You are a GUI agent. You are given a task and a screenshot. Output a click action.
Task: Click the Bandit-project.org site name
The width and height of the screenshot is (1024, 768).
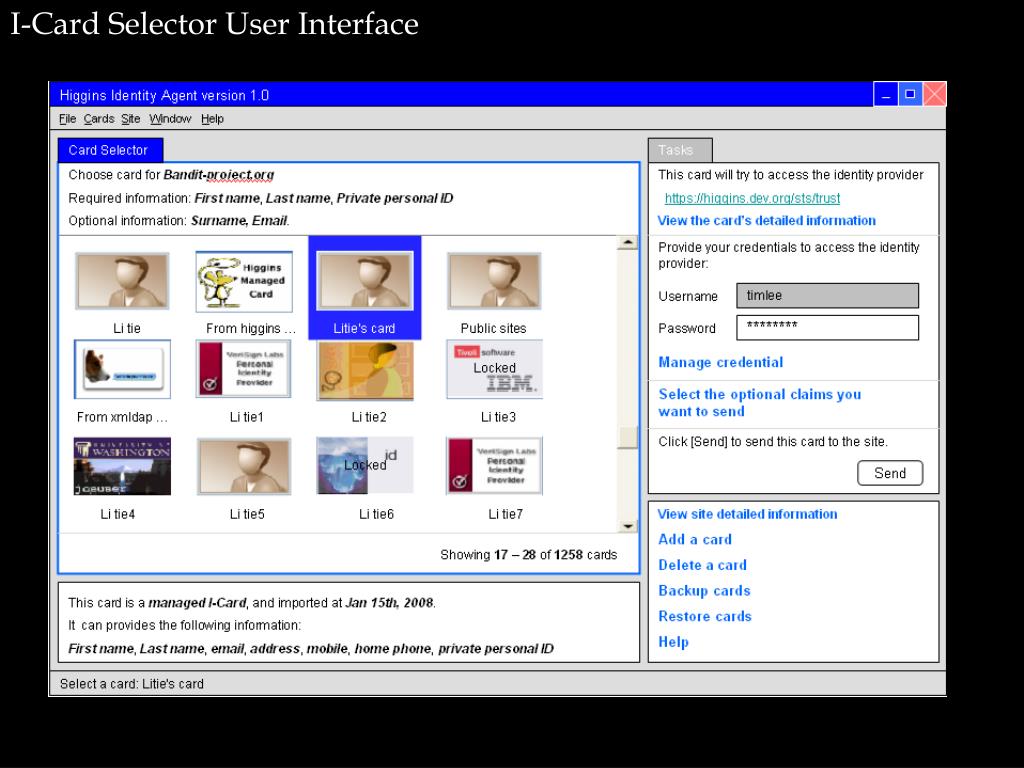(x=219, y=175)
